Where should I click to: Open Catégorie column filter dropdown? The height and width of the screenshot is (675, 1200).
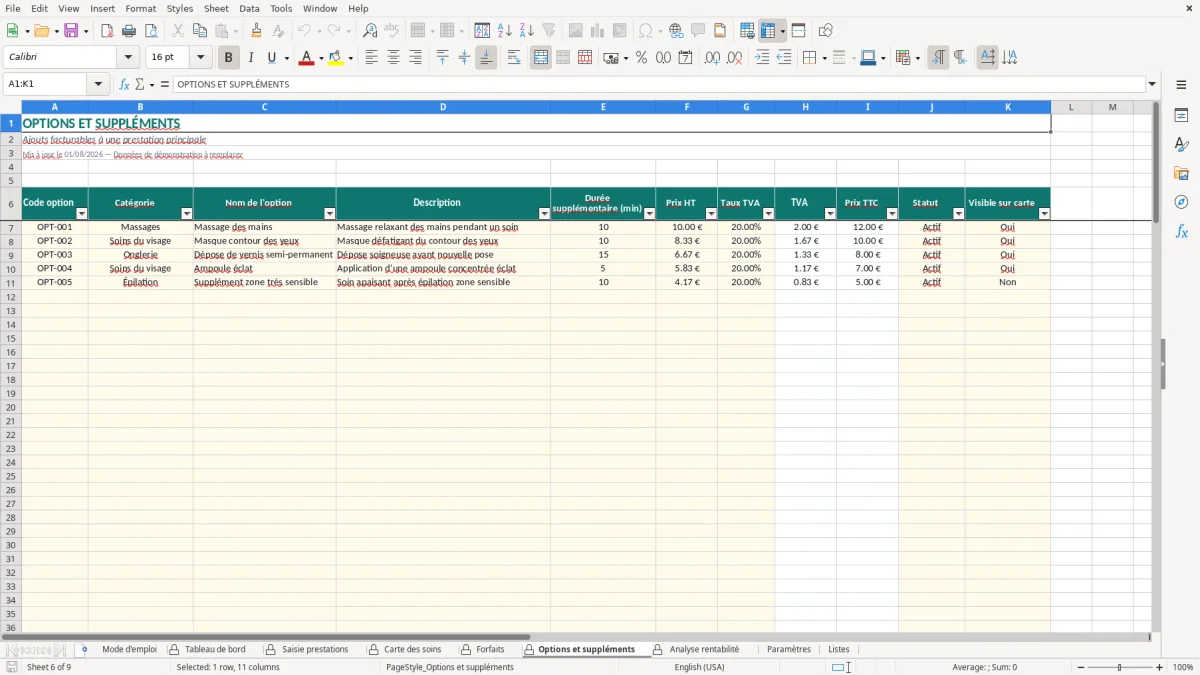(x=186, y=214)
